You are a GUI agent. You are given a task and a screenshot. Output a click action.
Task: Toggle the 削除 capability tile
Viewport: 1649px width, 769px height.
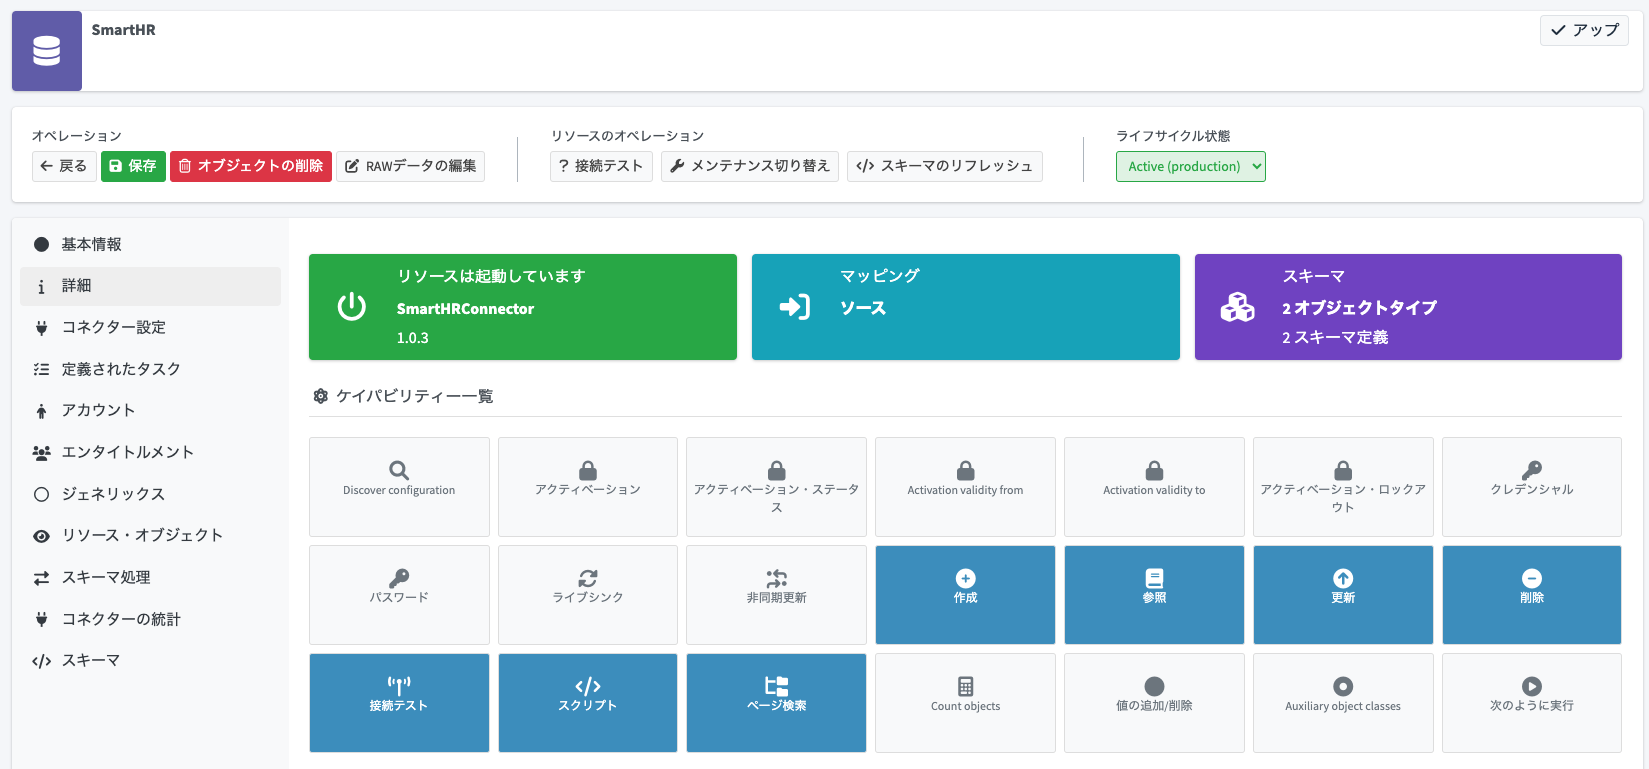[x=1532, y=595]
